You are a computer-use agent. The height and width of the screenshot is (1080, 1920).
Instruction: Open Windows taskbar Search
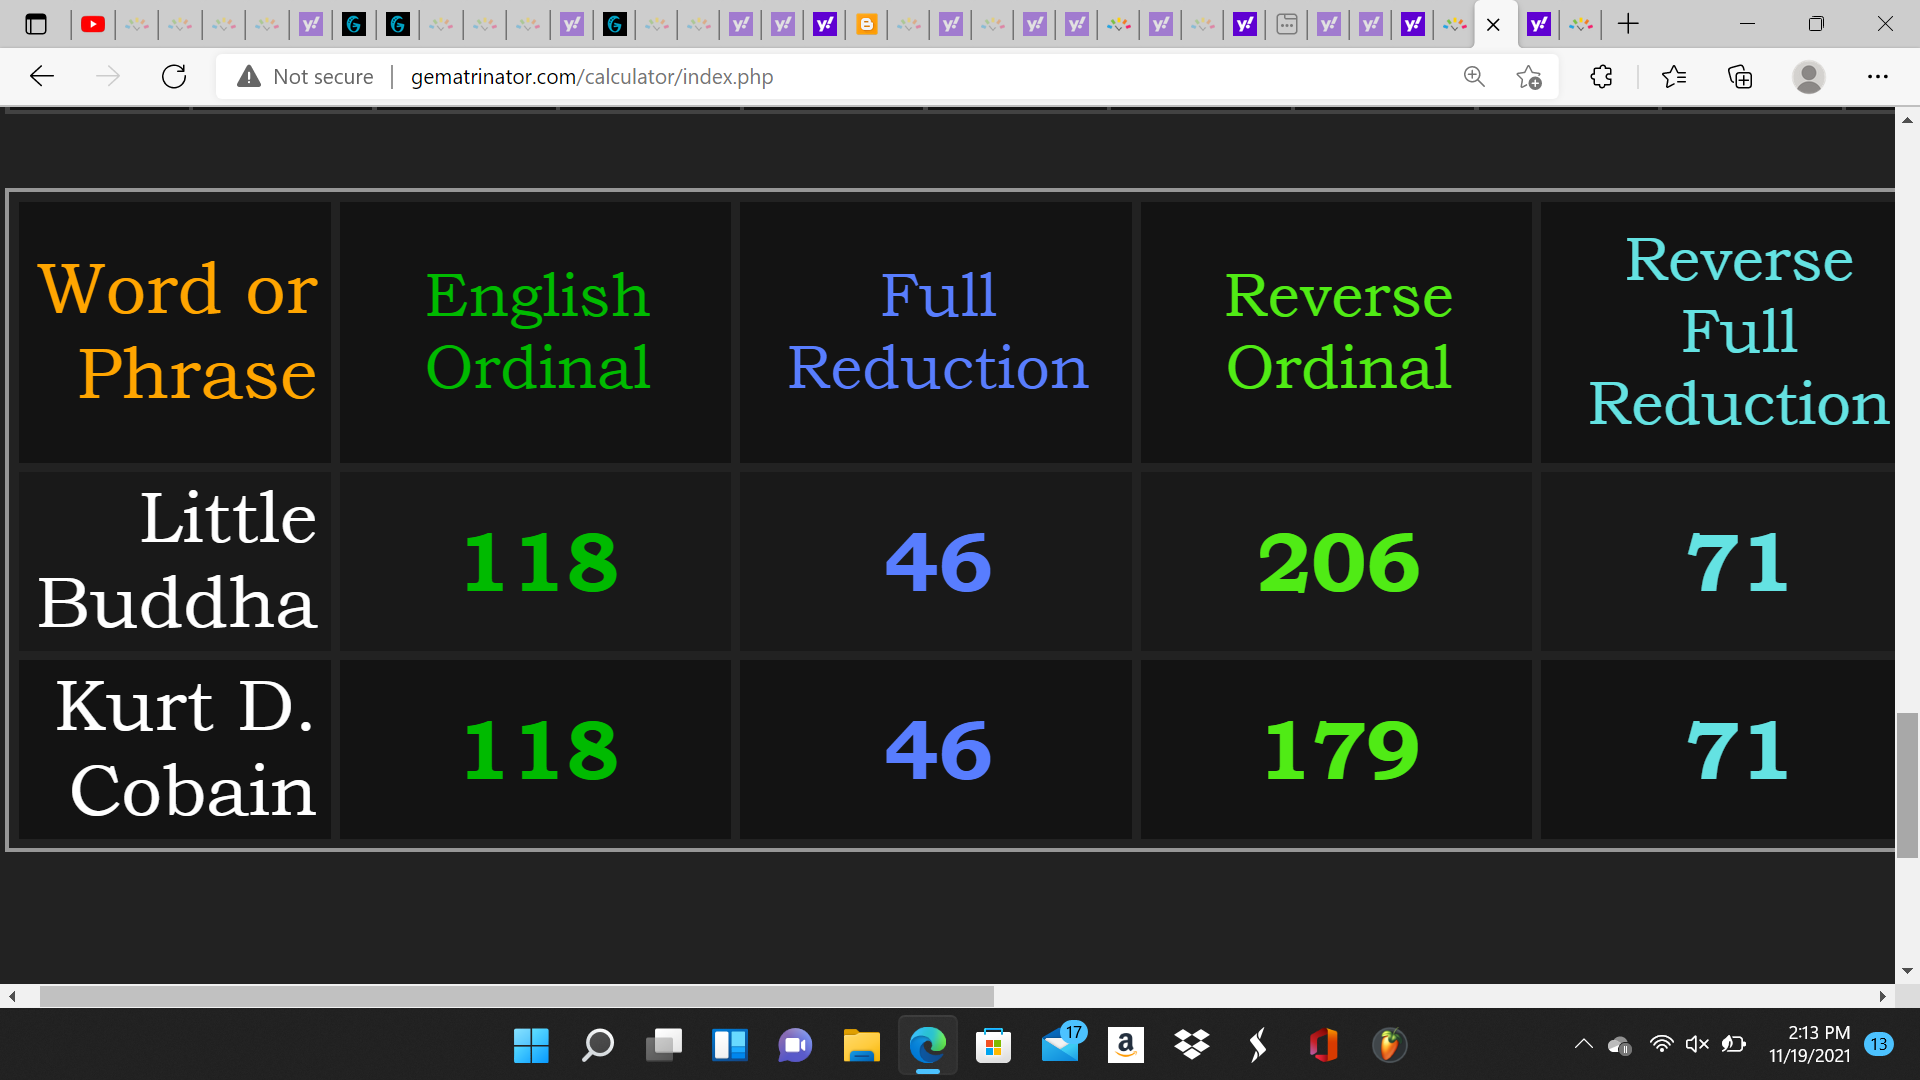tap(597, 1045)
